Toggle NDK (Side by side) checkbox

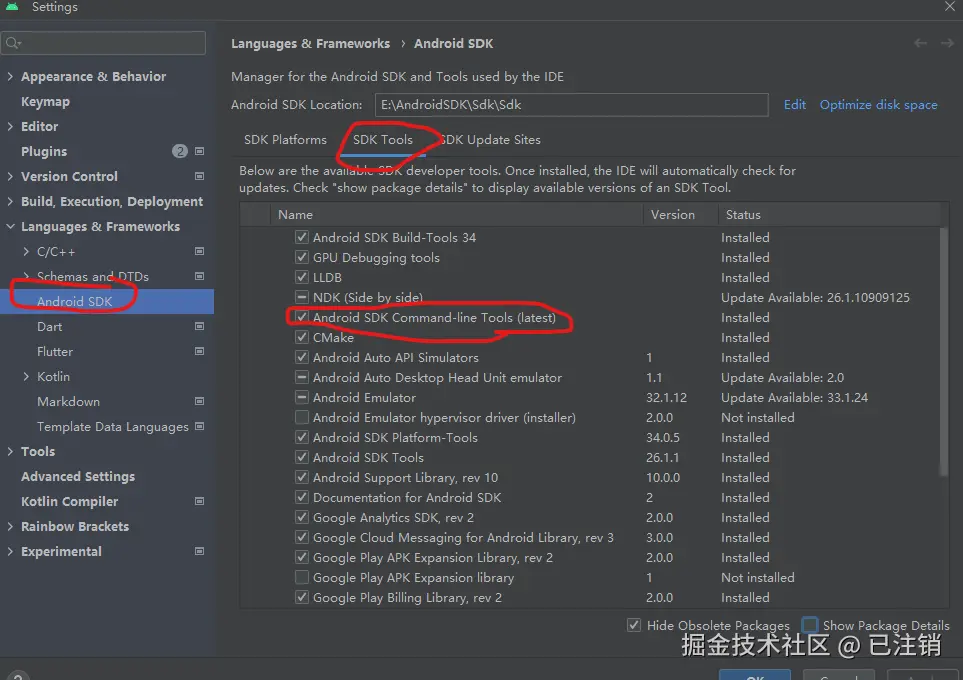302,297
